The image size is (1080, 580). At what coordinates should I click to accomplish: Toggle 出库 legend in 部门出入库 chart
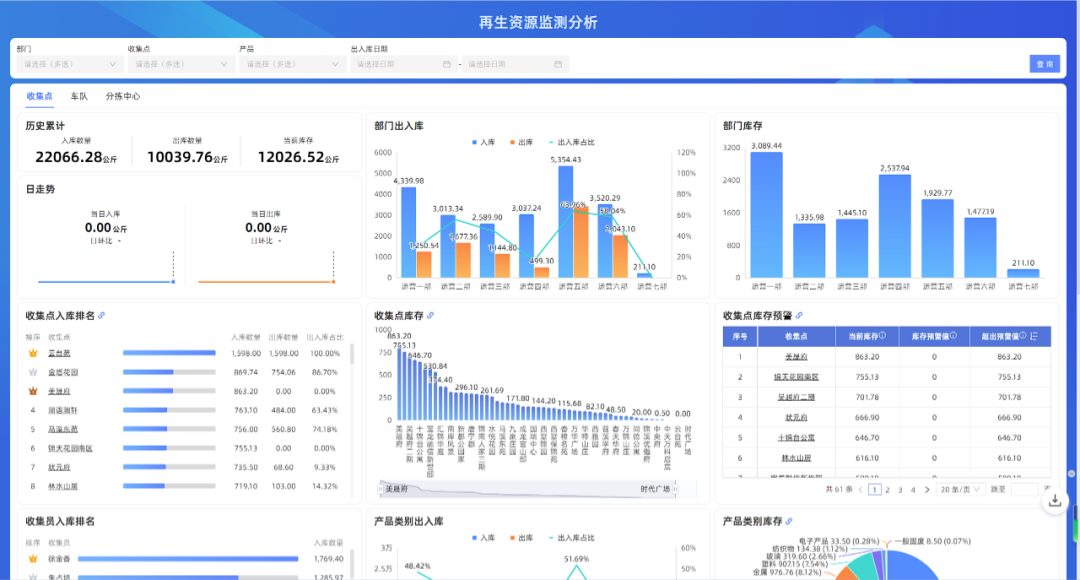[x=521, y=143]
